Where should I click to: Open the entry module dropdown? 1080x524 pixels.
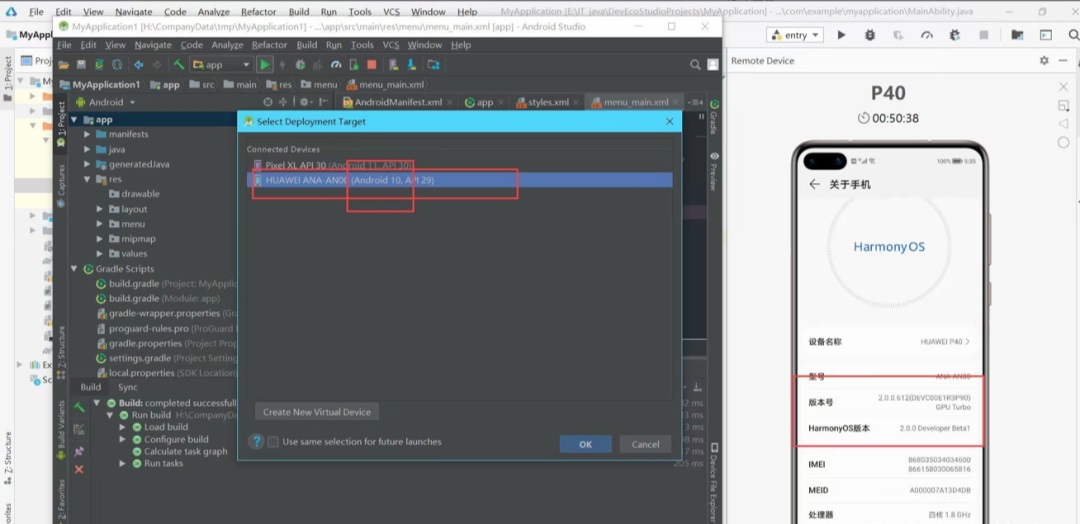[796, 35]
